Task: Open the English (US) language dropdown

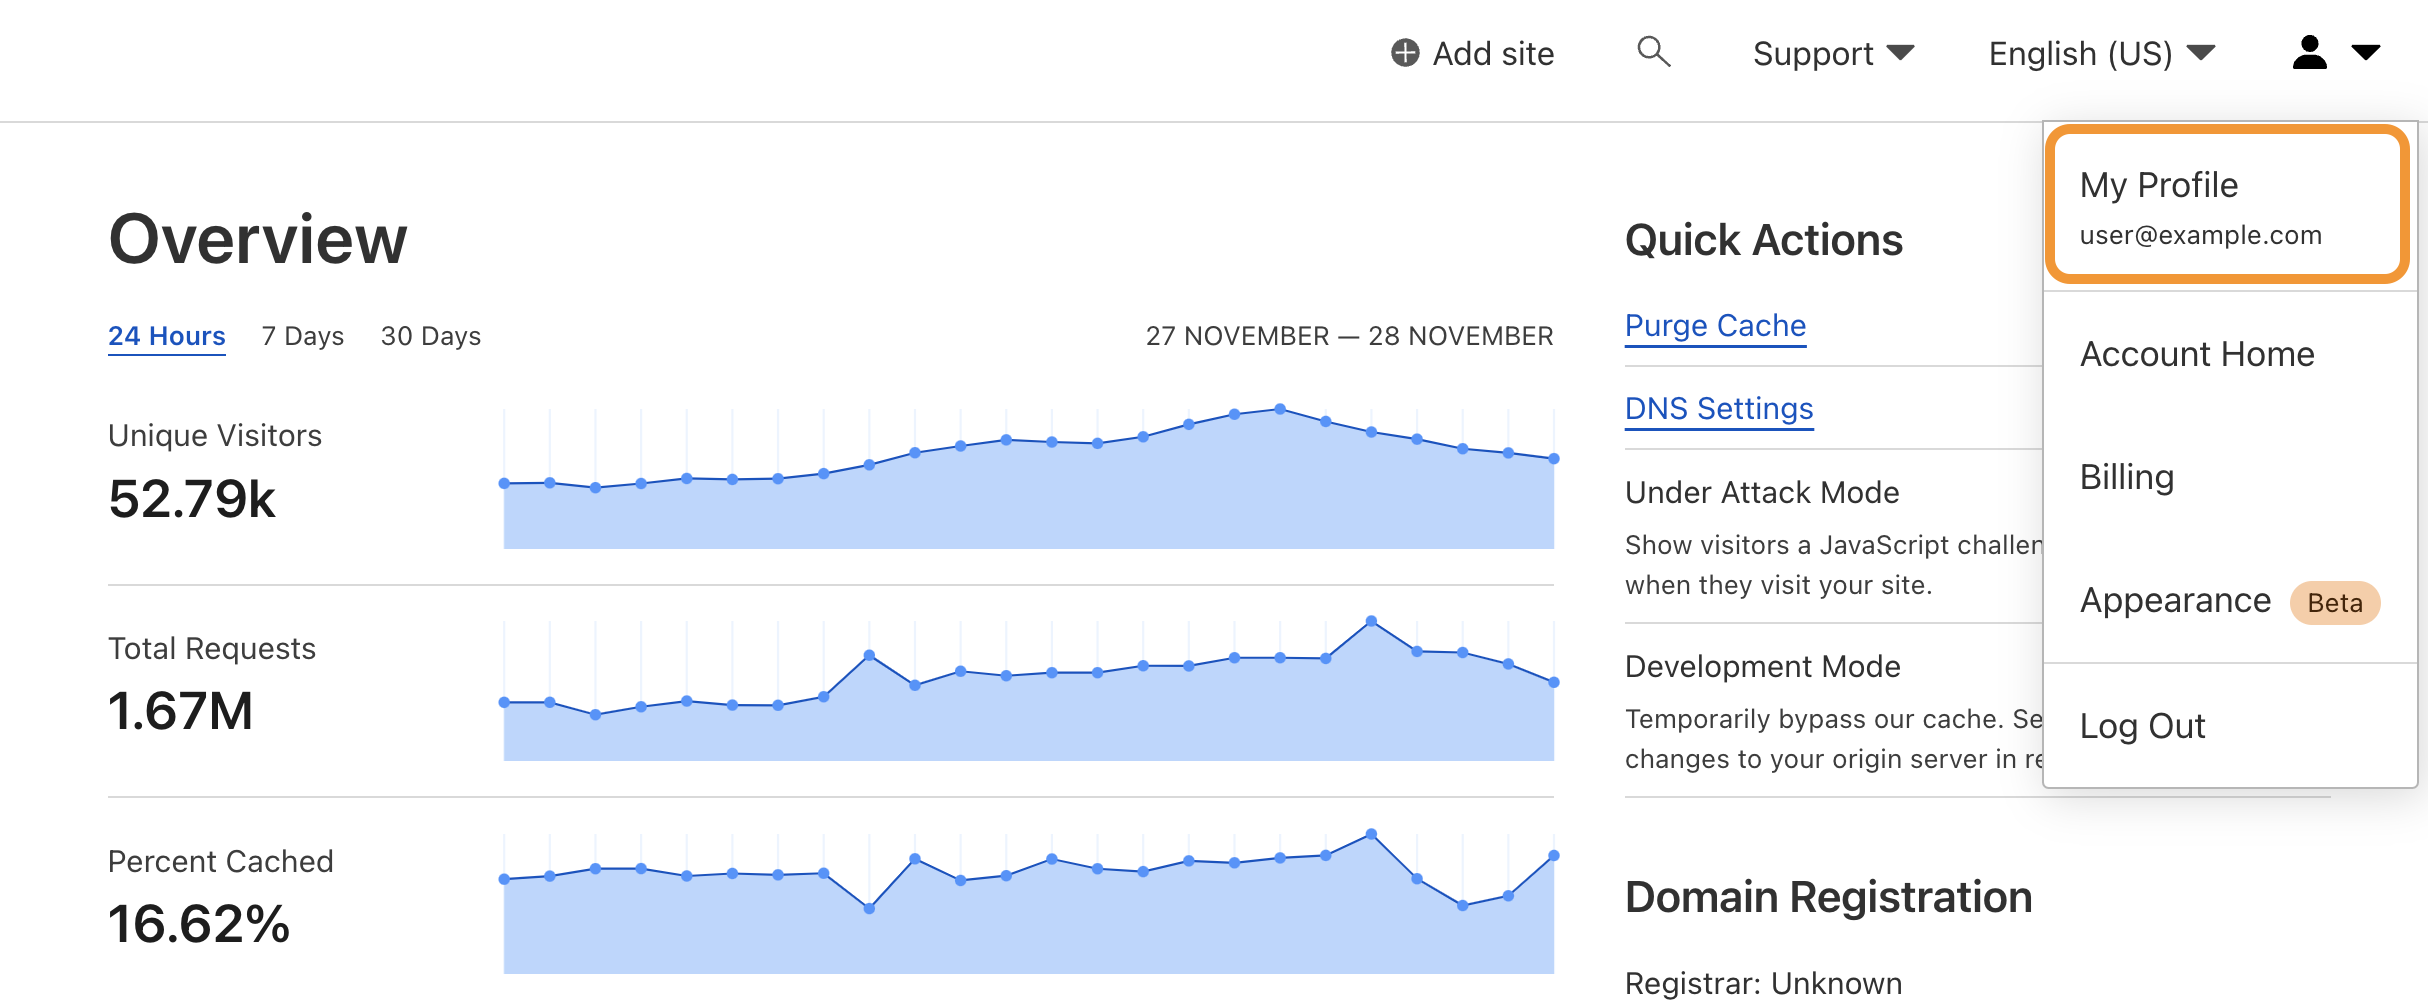Action: click(2101, 53)
